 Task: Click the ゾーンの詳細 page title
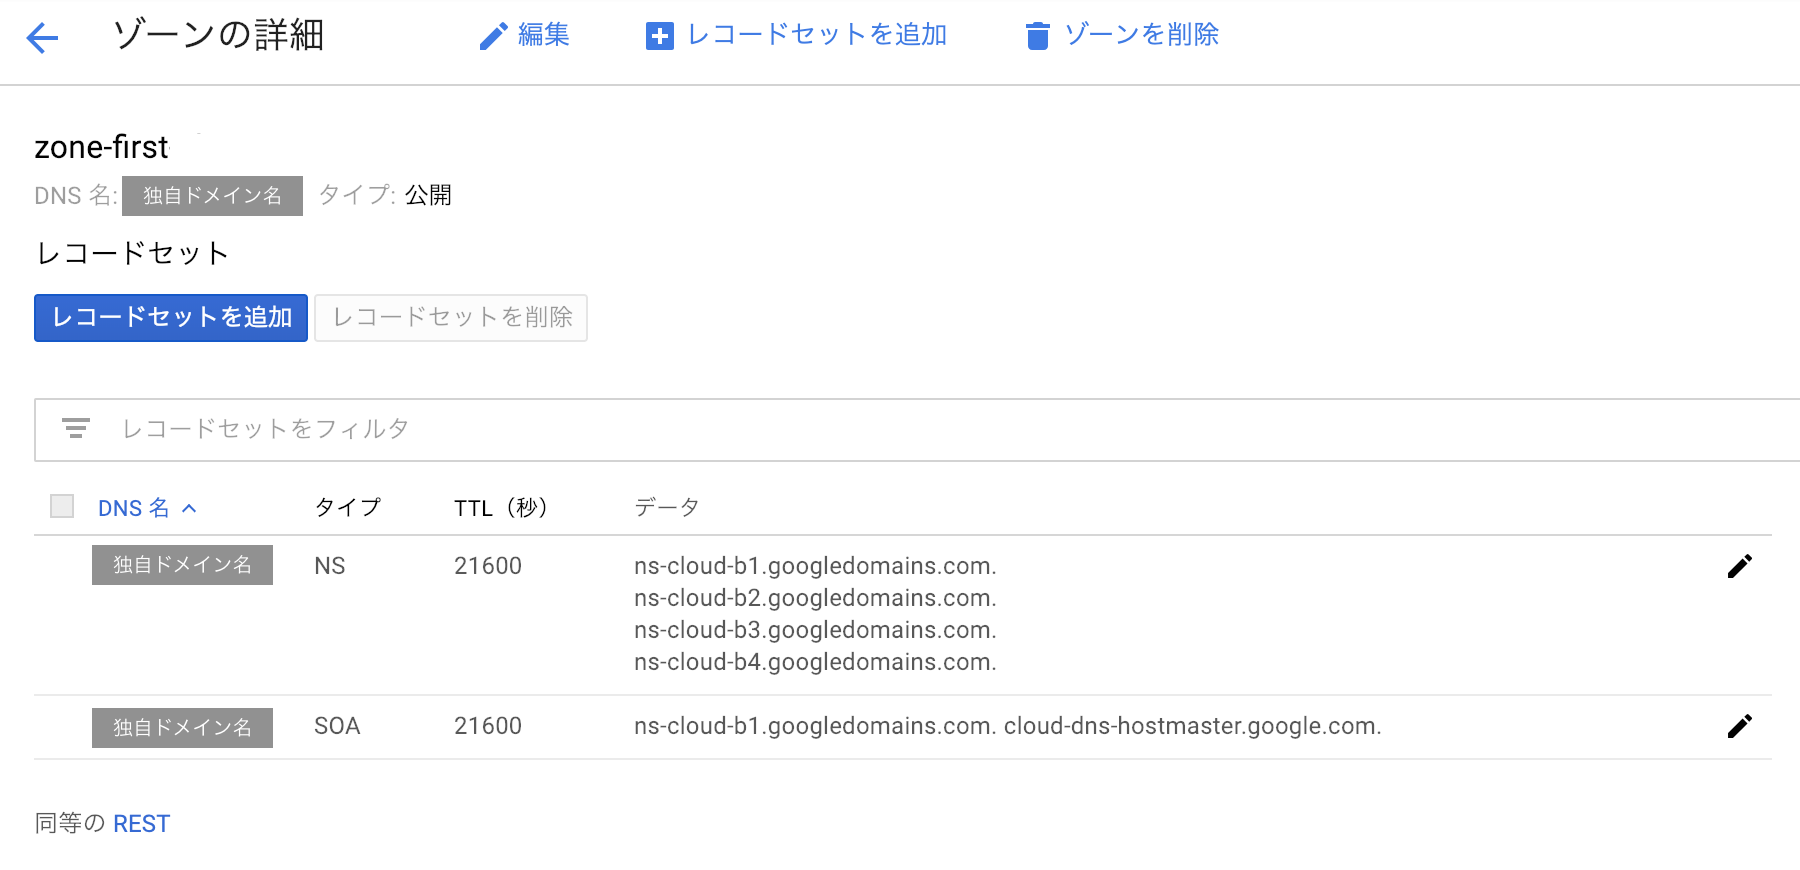218,35
